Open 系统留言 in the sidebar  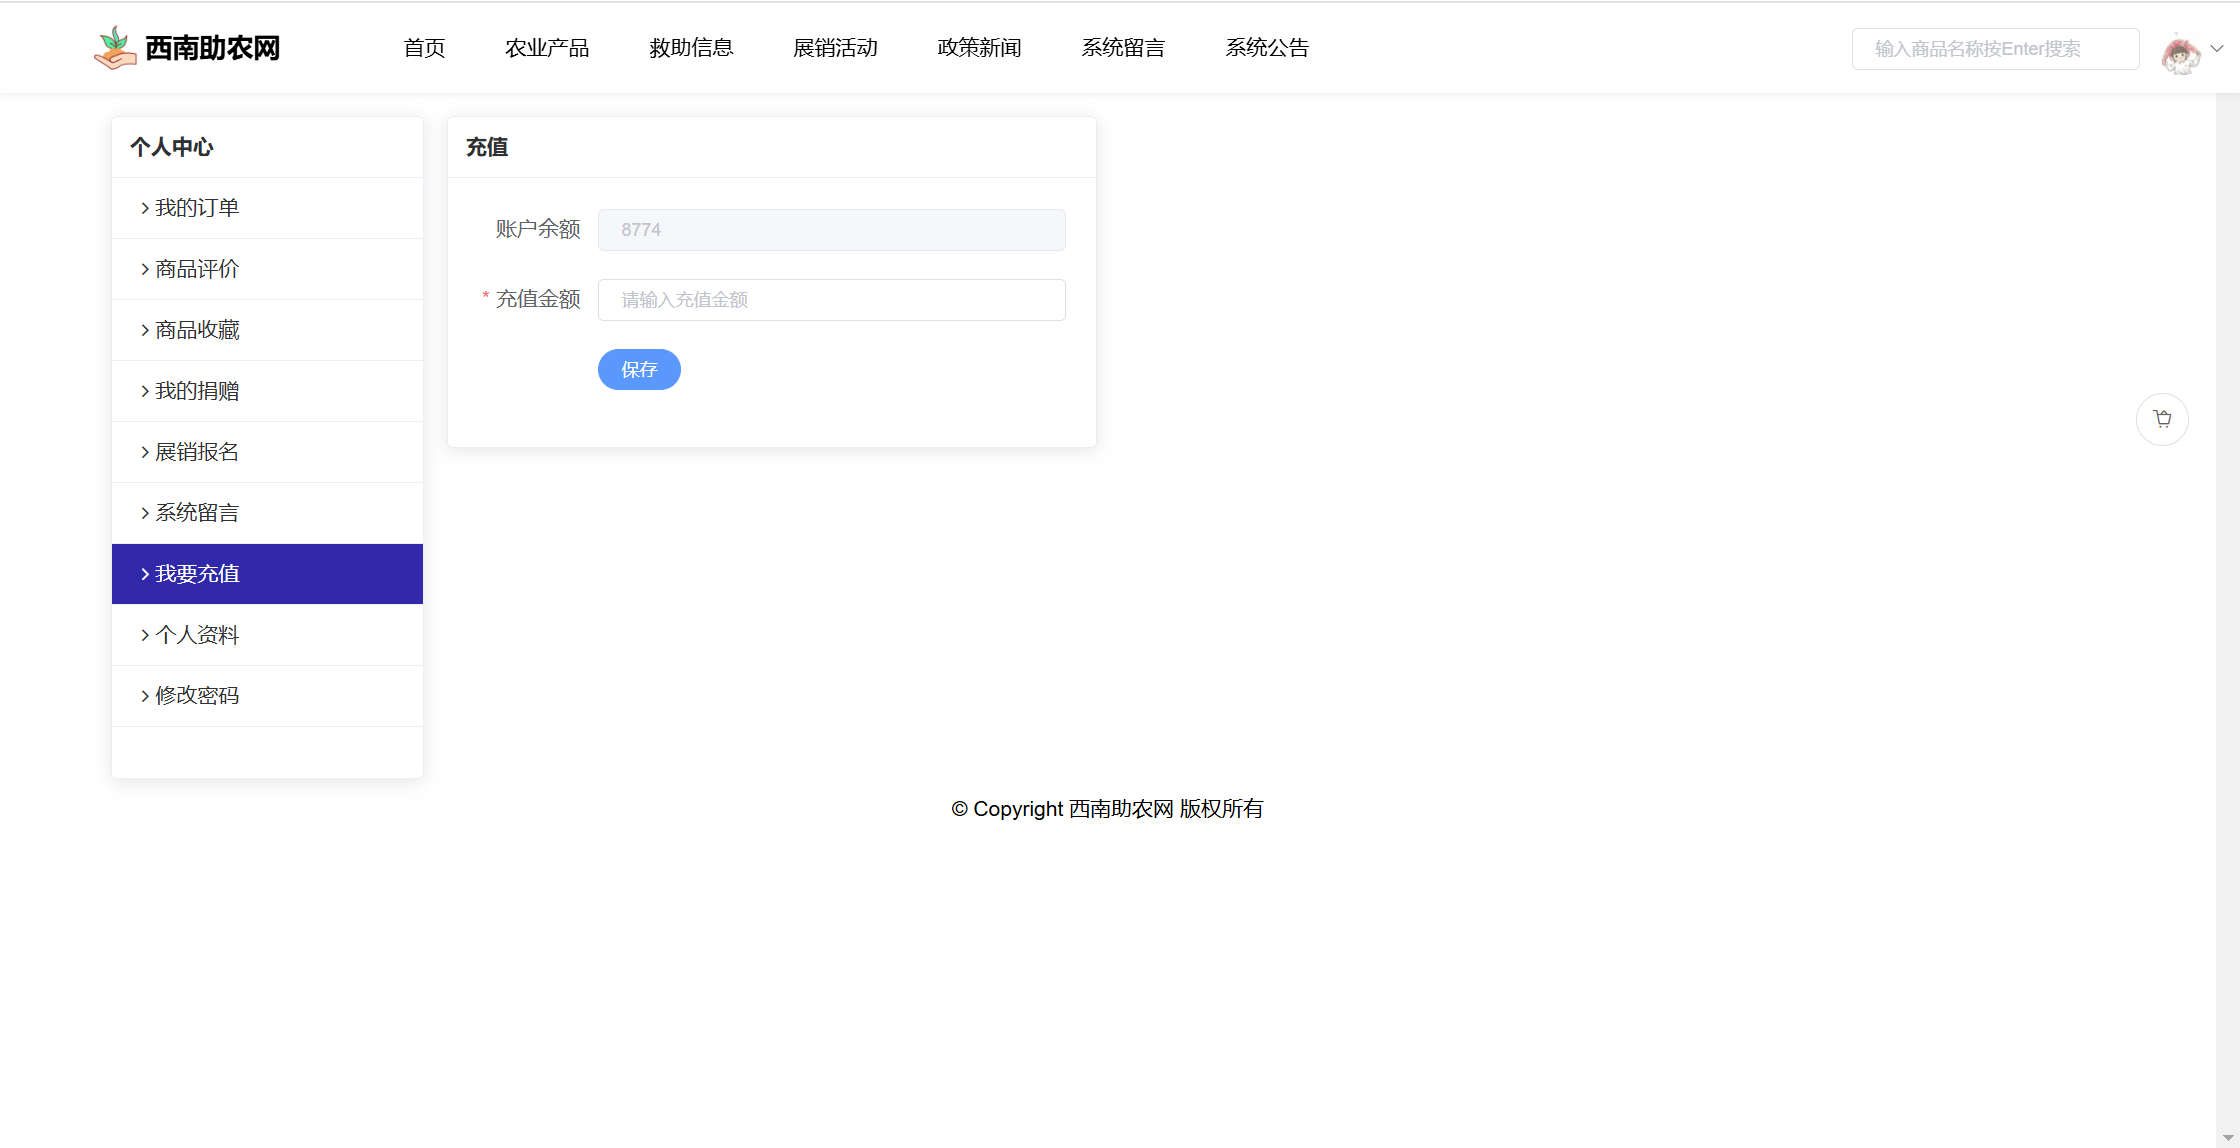tap(197, 513)
